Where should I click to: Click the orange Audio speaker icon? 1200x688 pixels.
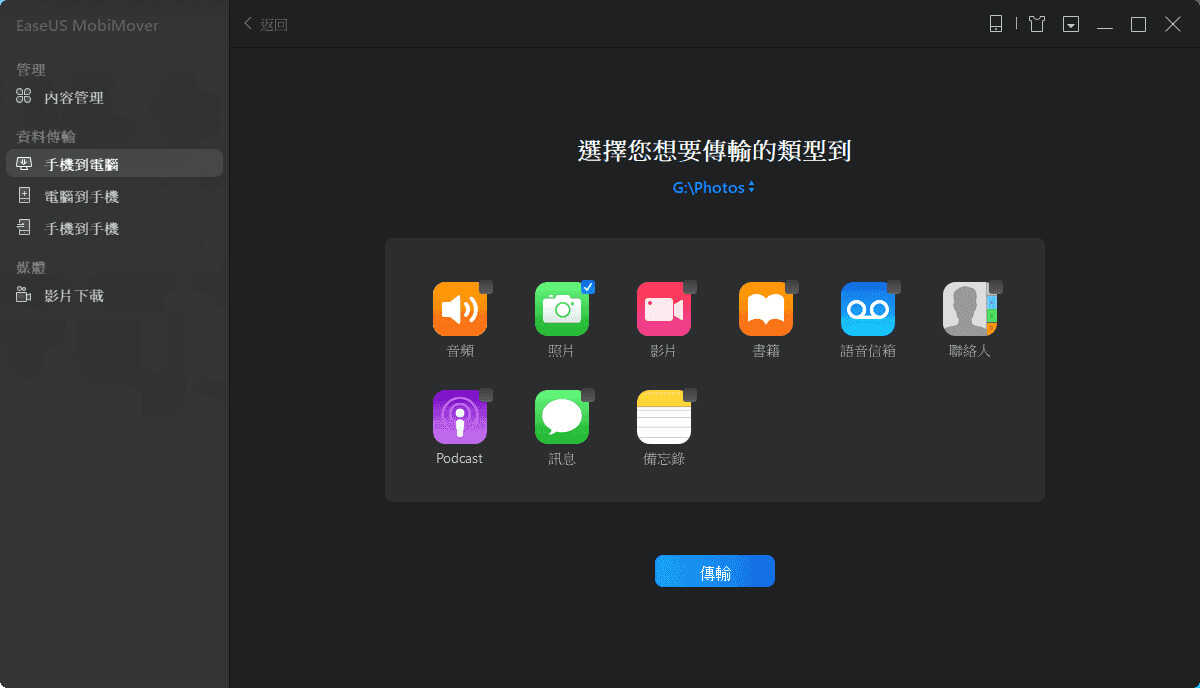[459, 309]
